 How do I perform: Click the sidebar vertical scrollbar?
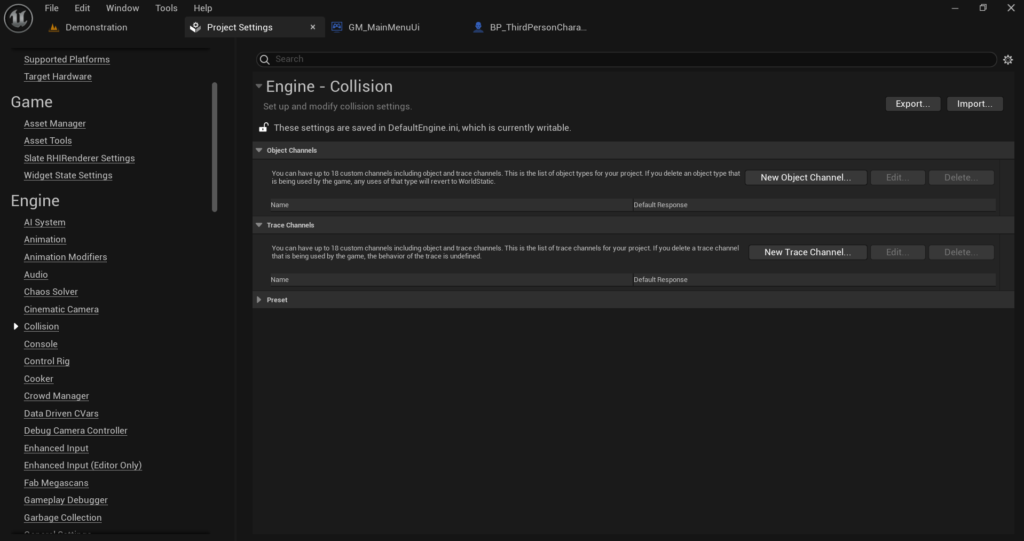[x=214, y=146]
